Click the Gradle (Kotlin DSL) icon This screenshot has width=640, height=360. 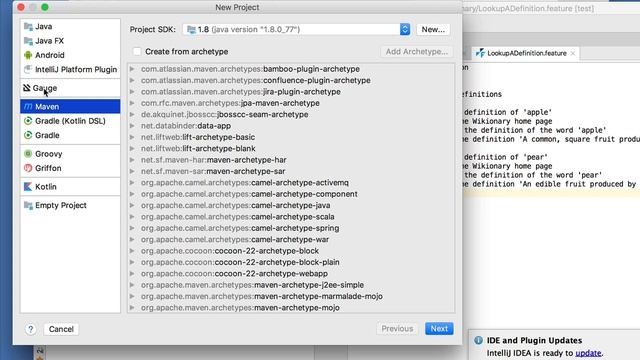[28, 121]
